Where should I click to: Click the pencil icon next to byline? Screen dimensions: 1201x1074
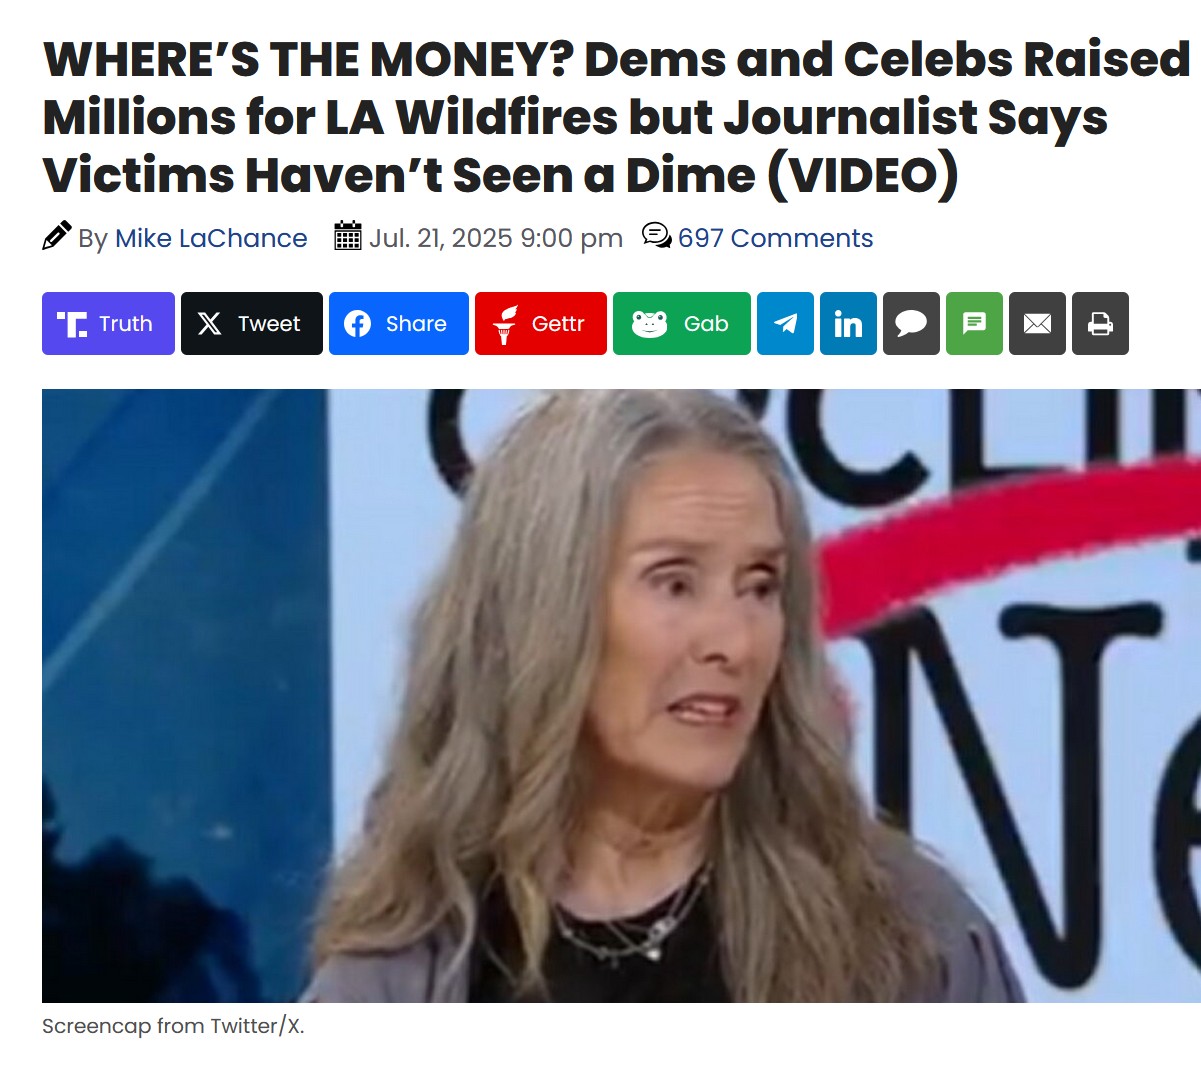point(57,235)
